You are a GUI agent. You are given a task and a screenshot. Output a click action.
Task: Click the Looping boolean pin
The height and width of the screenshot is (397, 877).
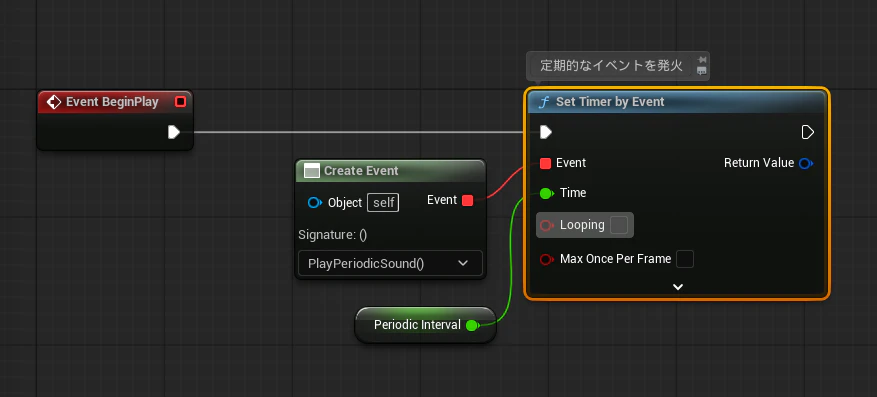click(x=546, y=225)
